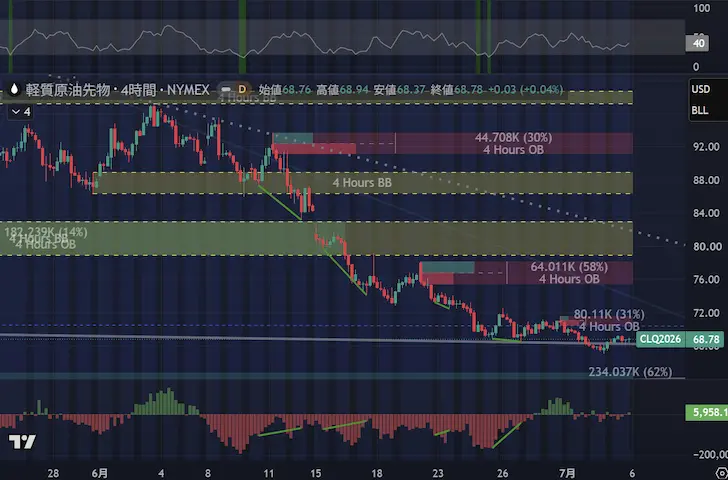Click the 182.239K (14%) zone label
This screenshot has width=728, height=480.
[46, 232]
